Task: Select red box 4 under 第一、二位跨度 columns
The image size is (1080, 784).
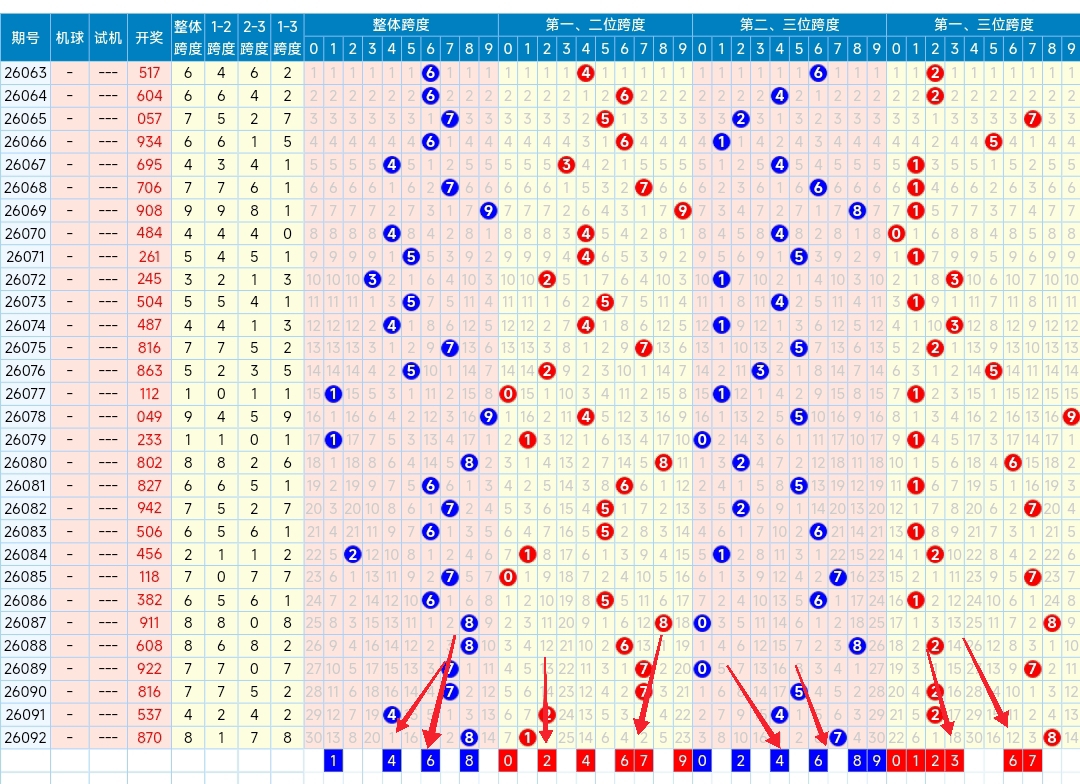Action: pyautogui.click(x=585, y=761)
